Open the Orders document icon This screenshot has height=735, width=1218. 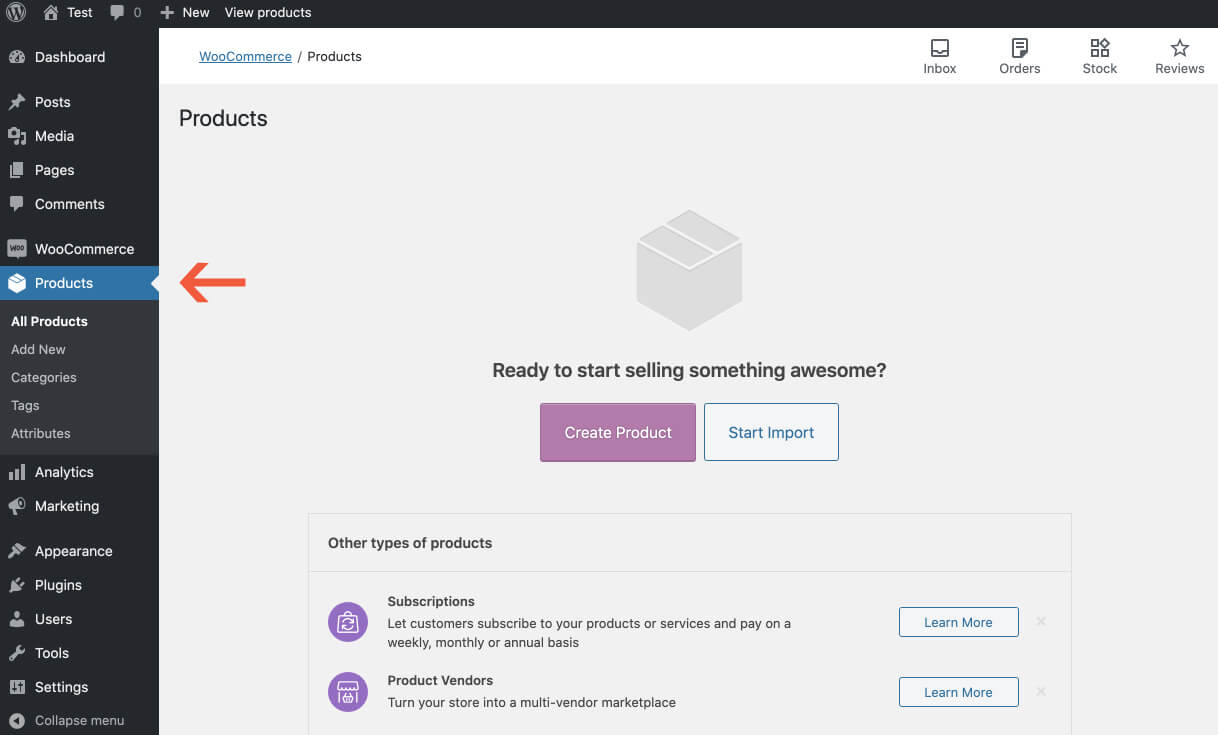point(1020,48)
